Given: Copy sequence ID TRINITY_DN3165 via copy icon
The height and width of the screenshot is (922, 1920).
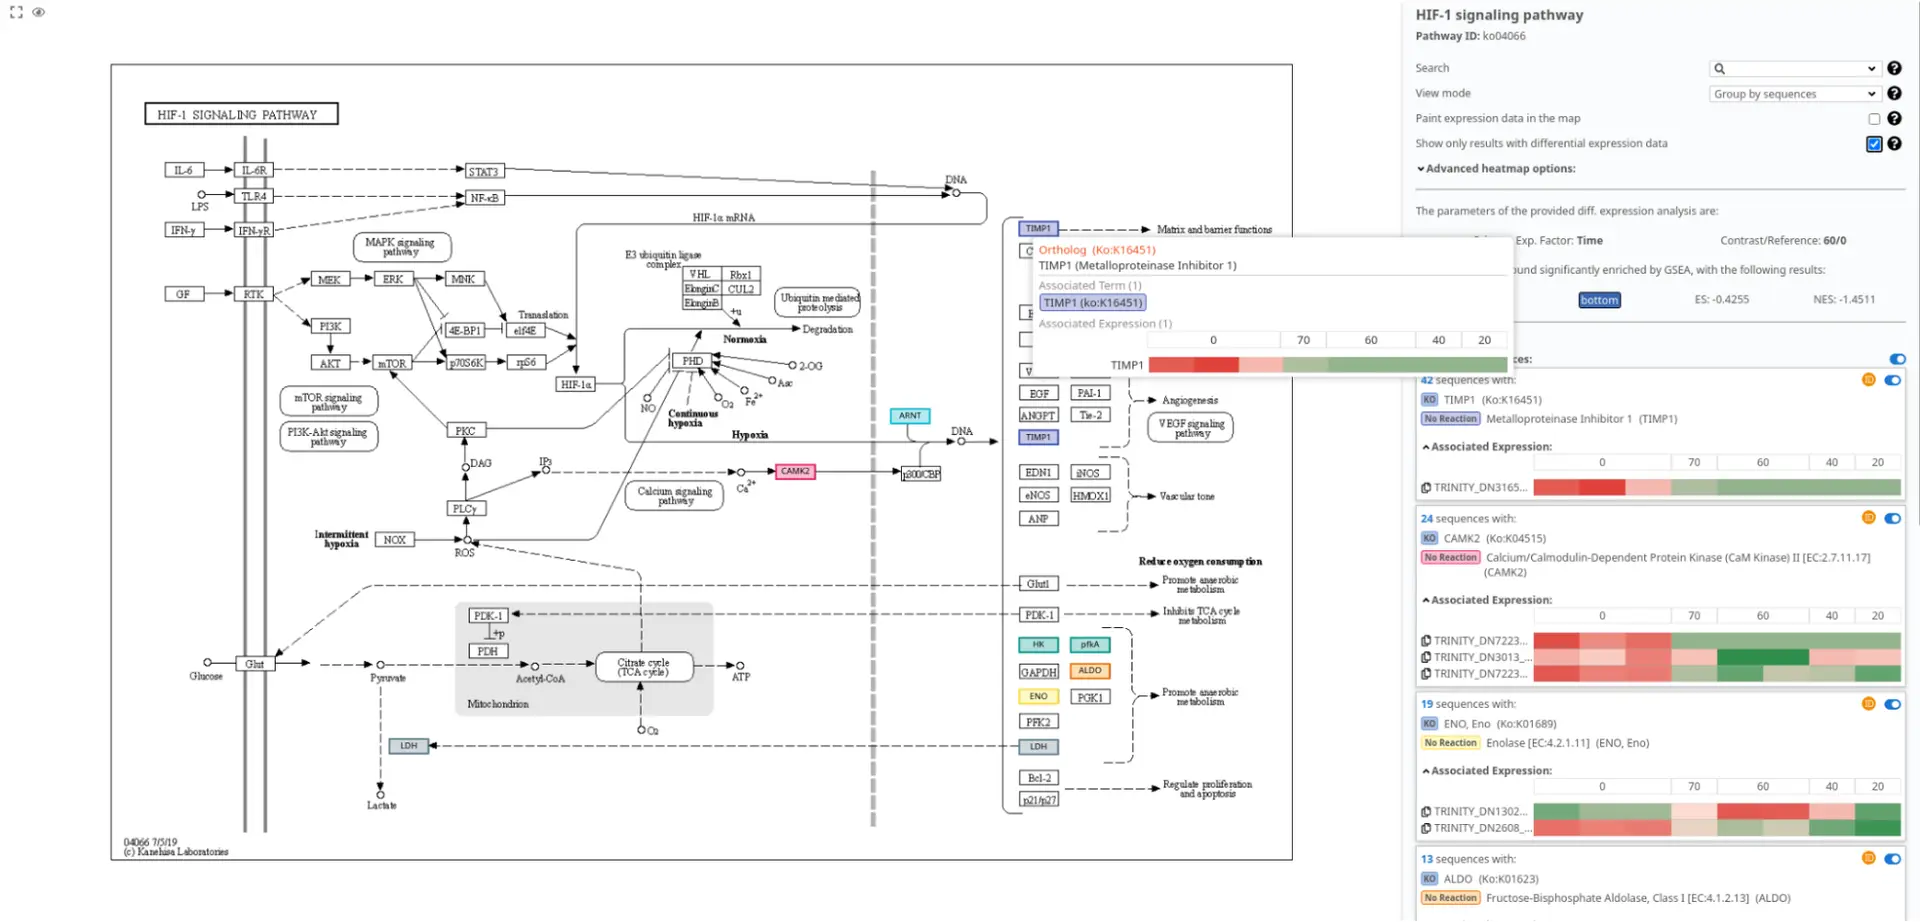Looking at the screenshot, I should pyautogui.click(x=1426, y=488).
